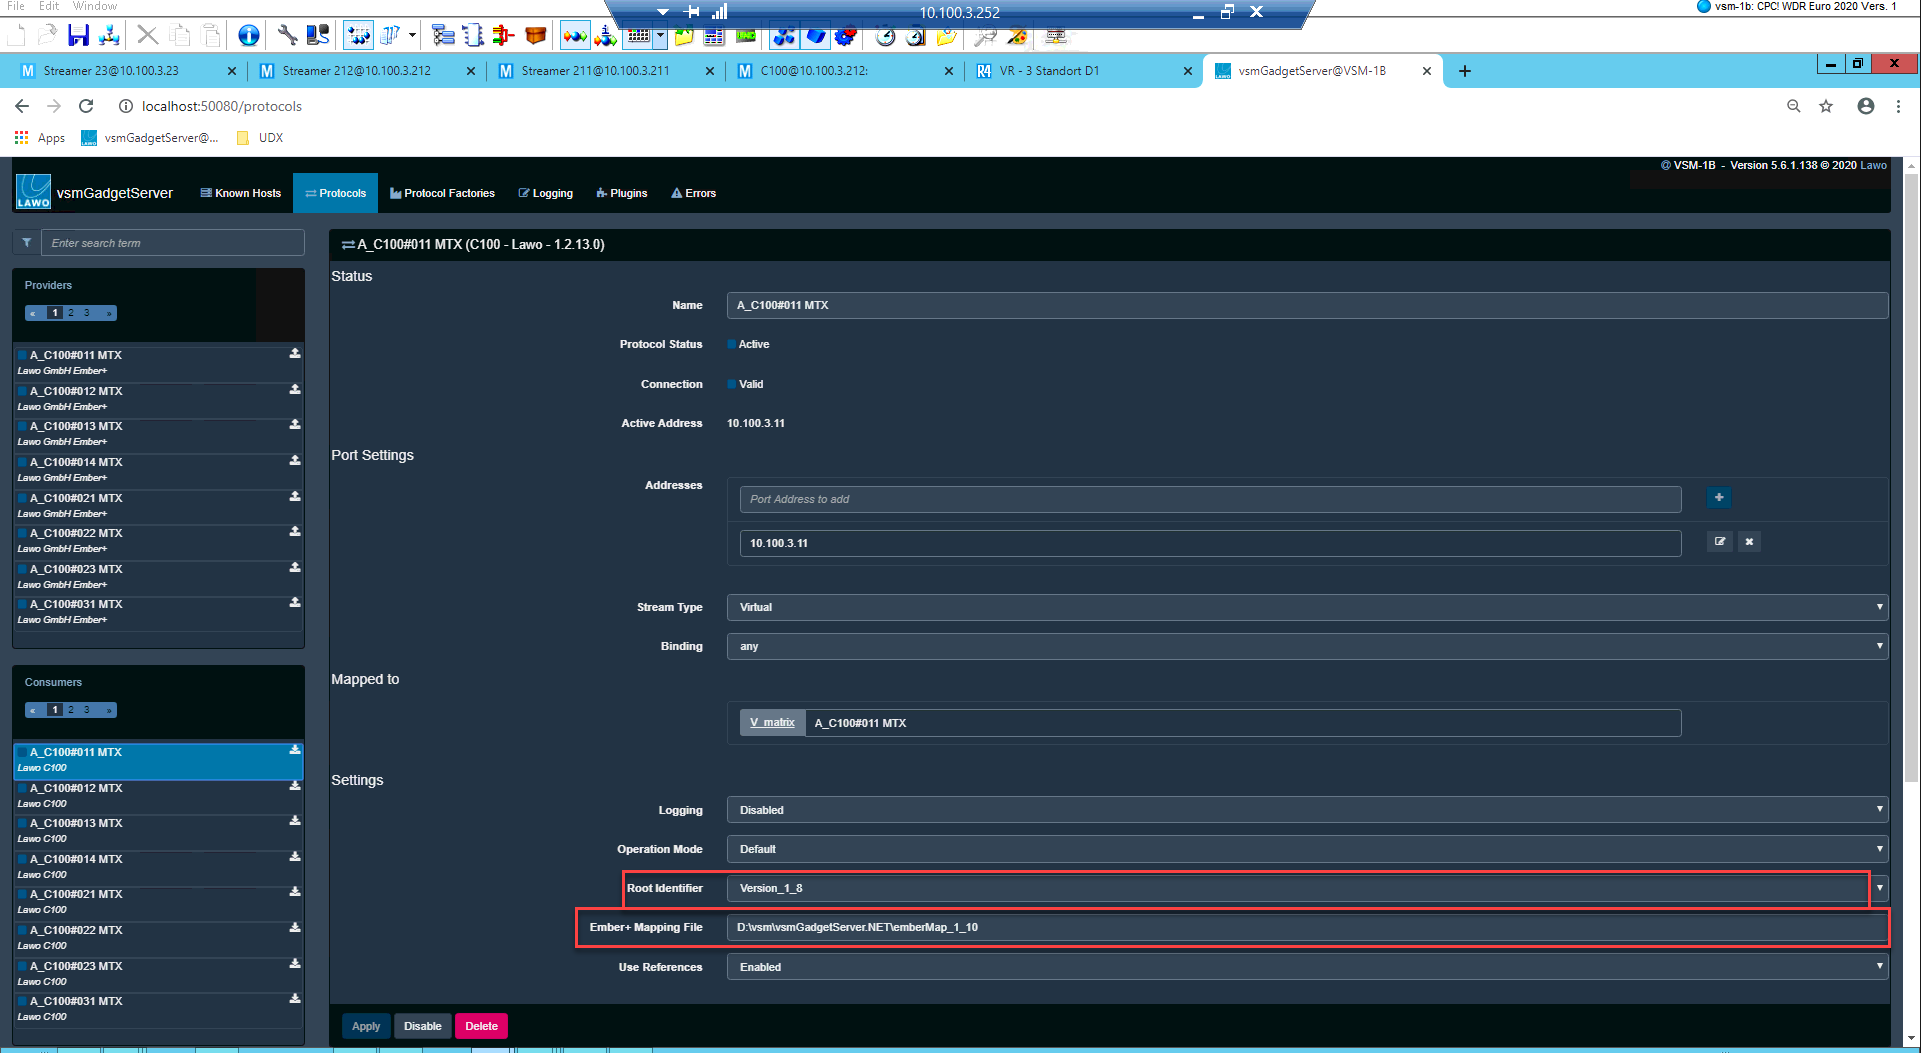The height and width of the screenshot is (1053, 1921).
Task: Click the filter funnel icon above the search field
Action: (26, 242)
